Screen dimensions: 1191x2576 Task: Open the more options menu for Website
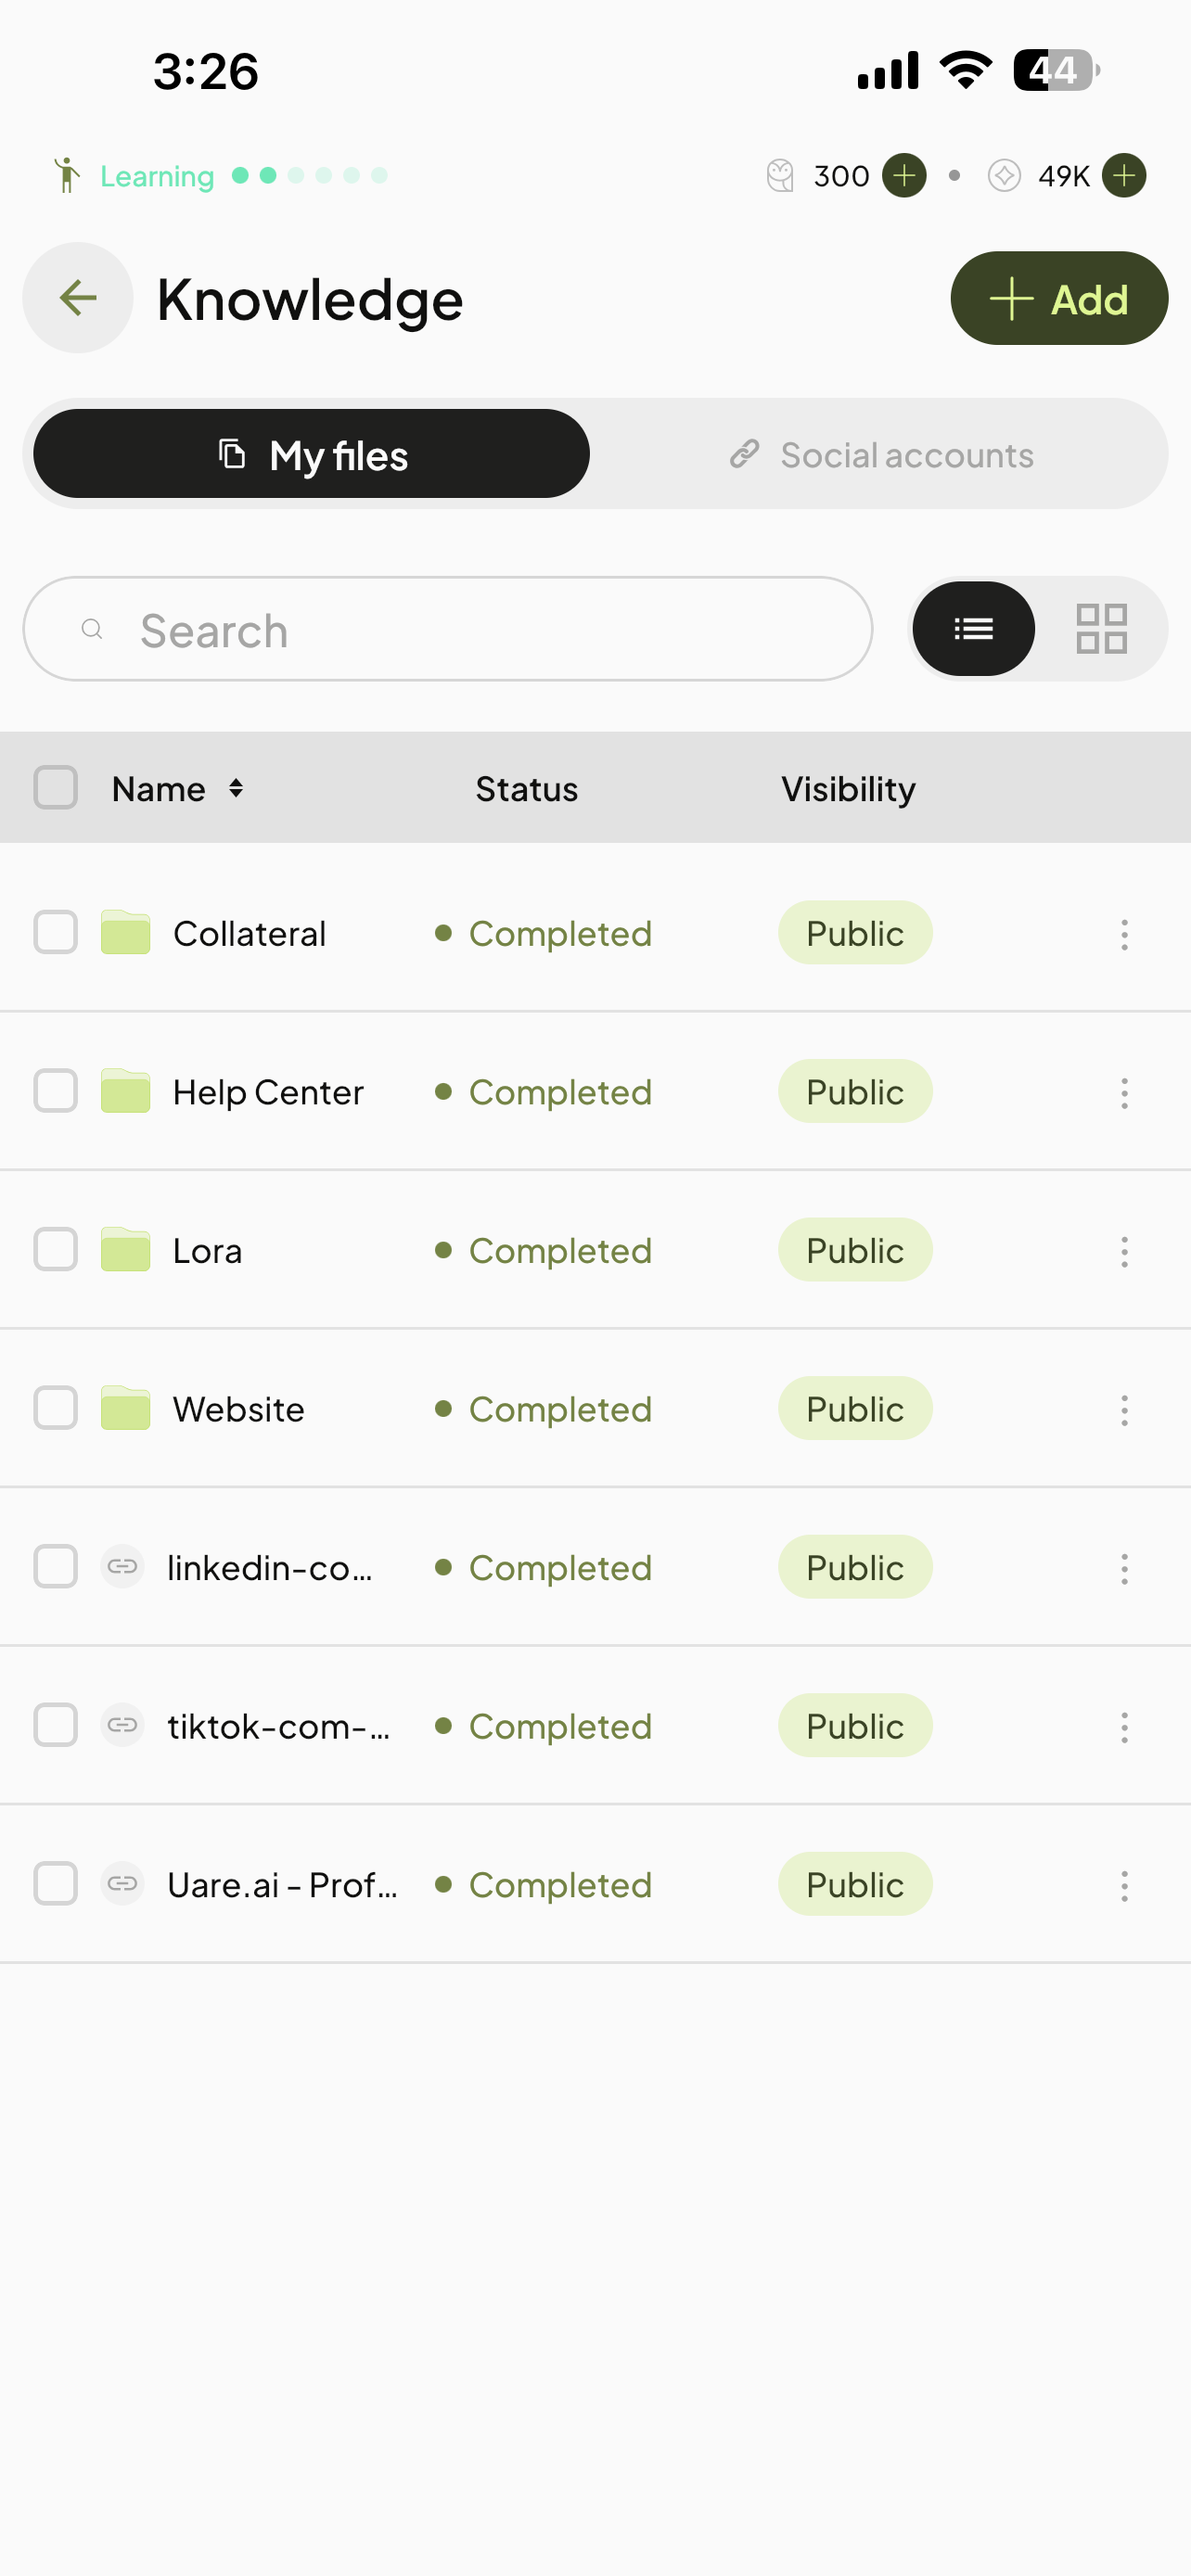1124,1410
